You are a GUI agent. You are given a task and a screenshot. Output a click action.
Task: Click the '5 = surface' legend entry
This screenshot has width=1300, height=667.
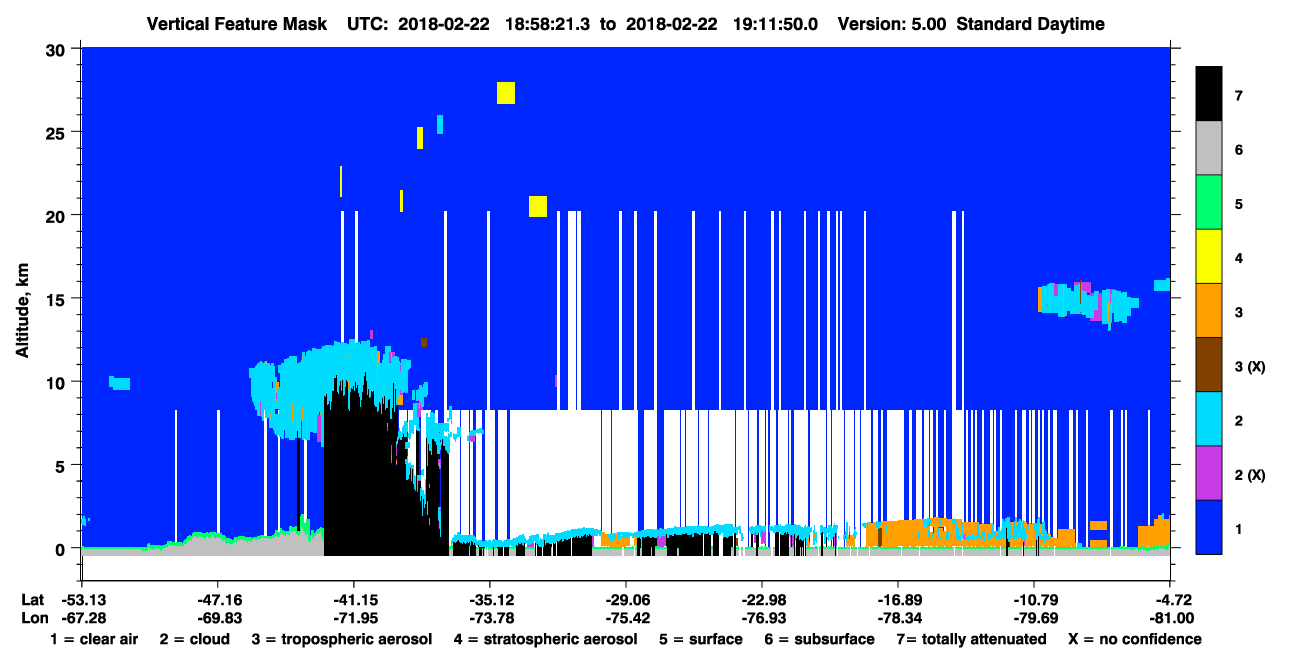[x=701, y=639]
